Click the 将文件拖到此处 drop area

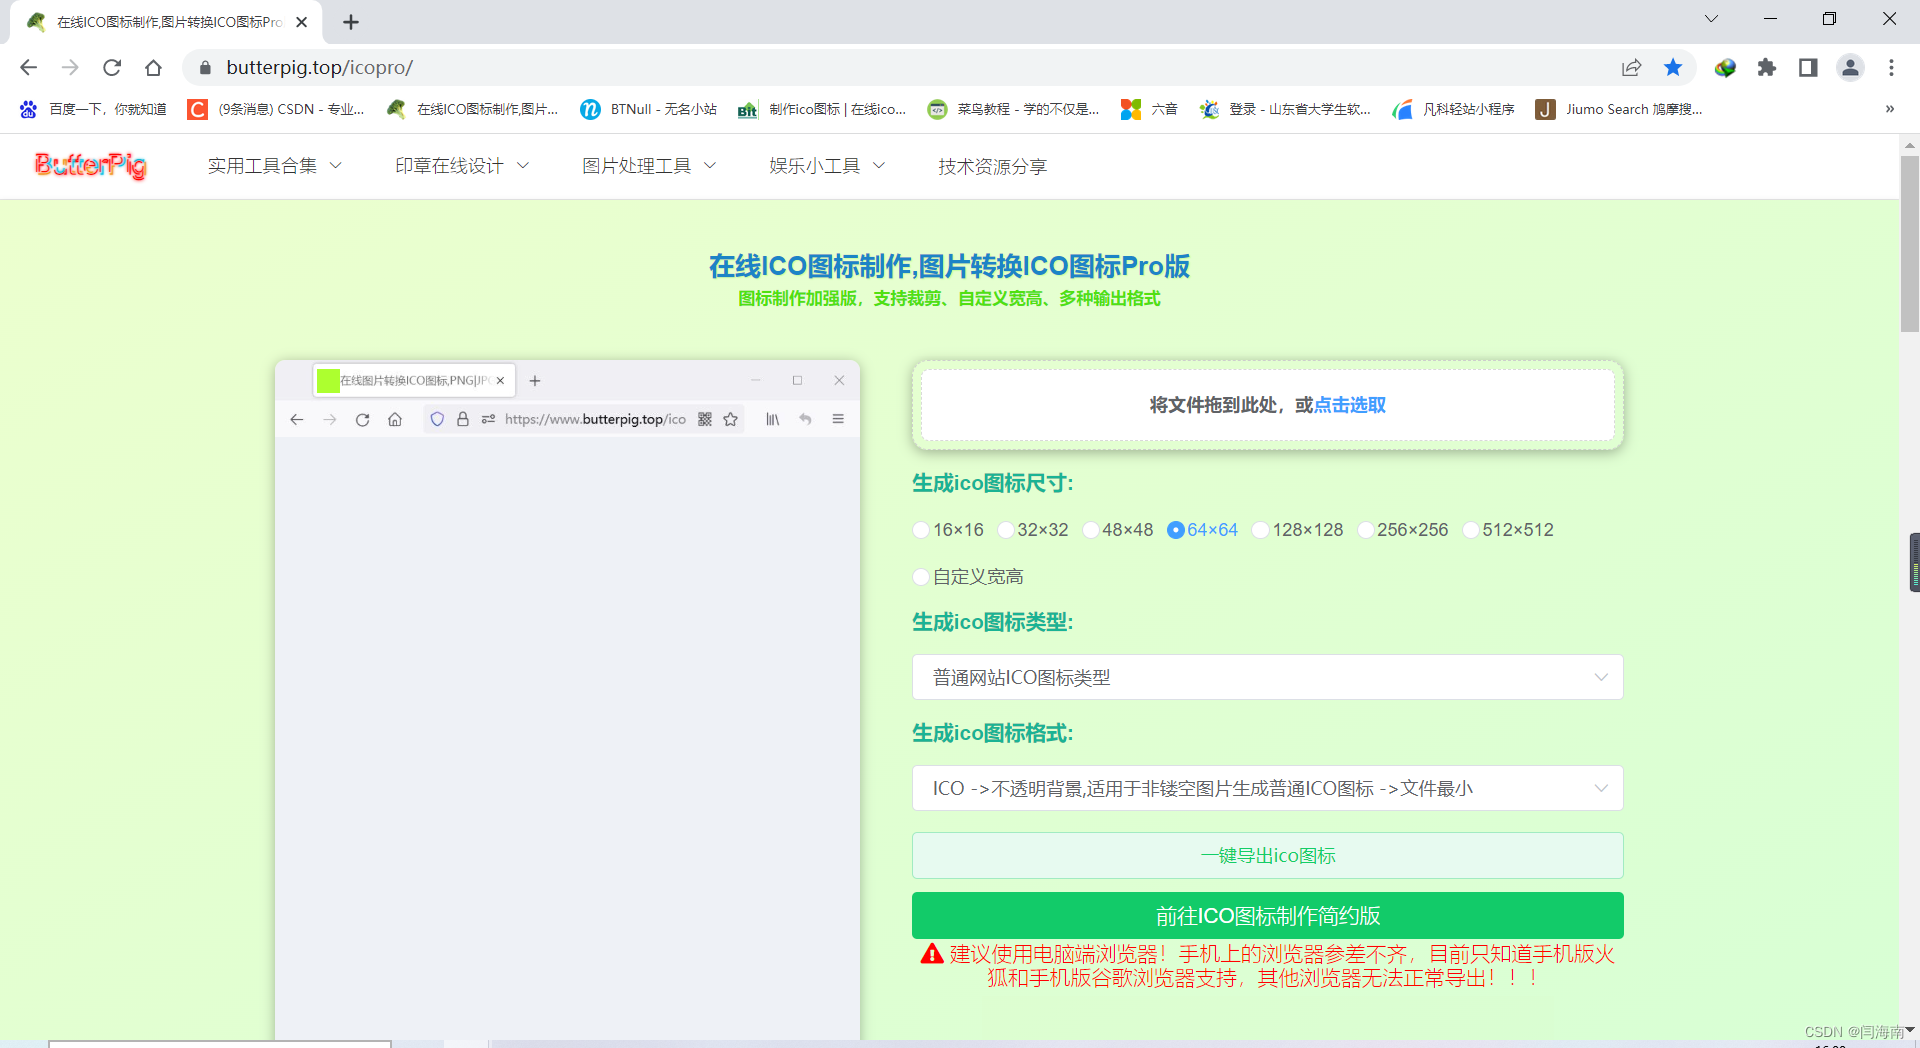(1267, 405)
